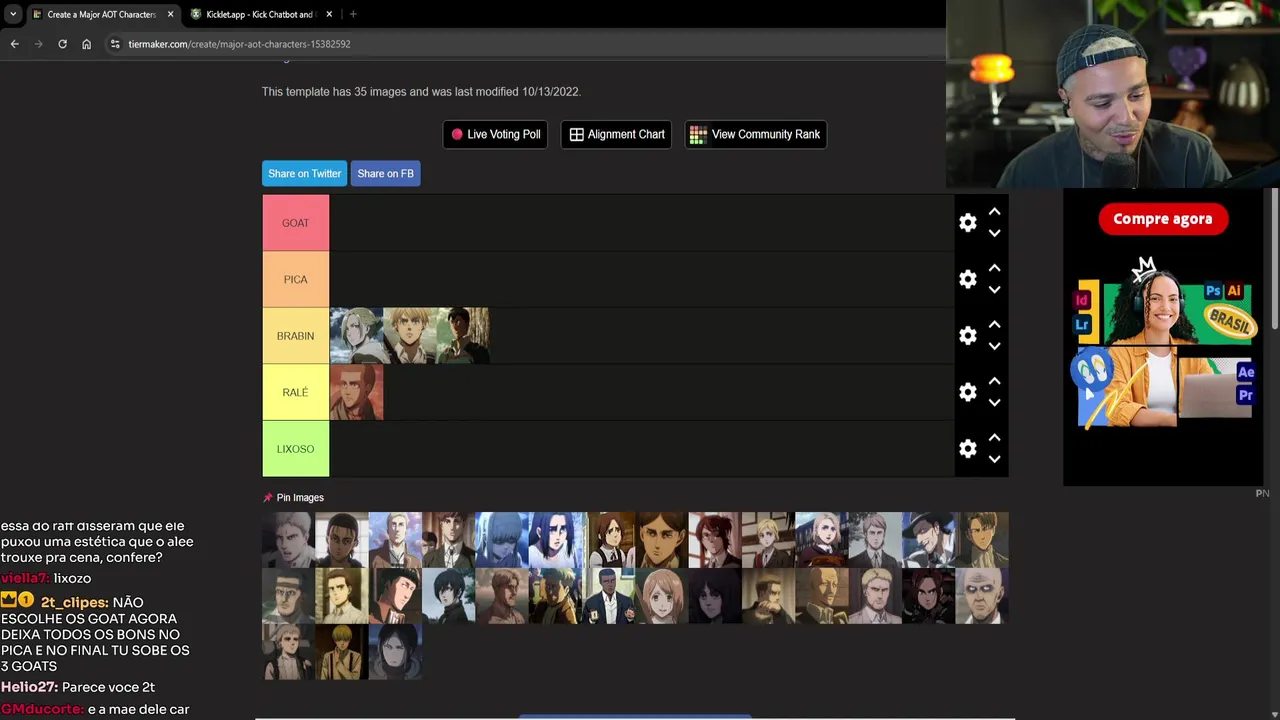Select third character image in BRABIN tier
1280x720 pixels.
tap(463, 336)
